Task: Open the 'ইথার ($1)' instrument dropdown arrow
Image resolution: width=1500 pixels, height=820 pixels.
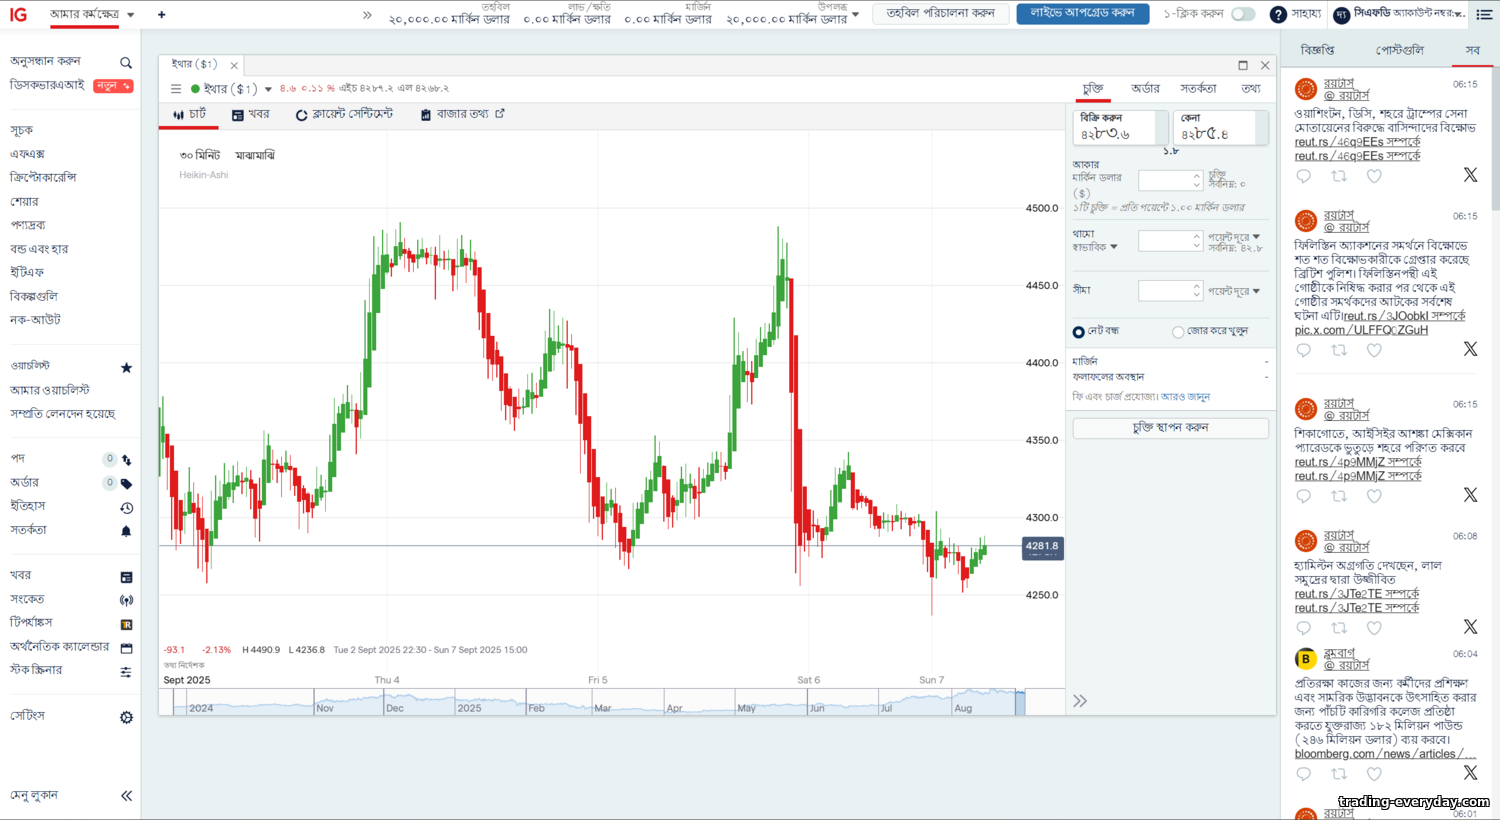Action: tap(268, 89)
